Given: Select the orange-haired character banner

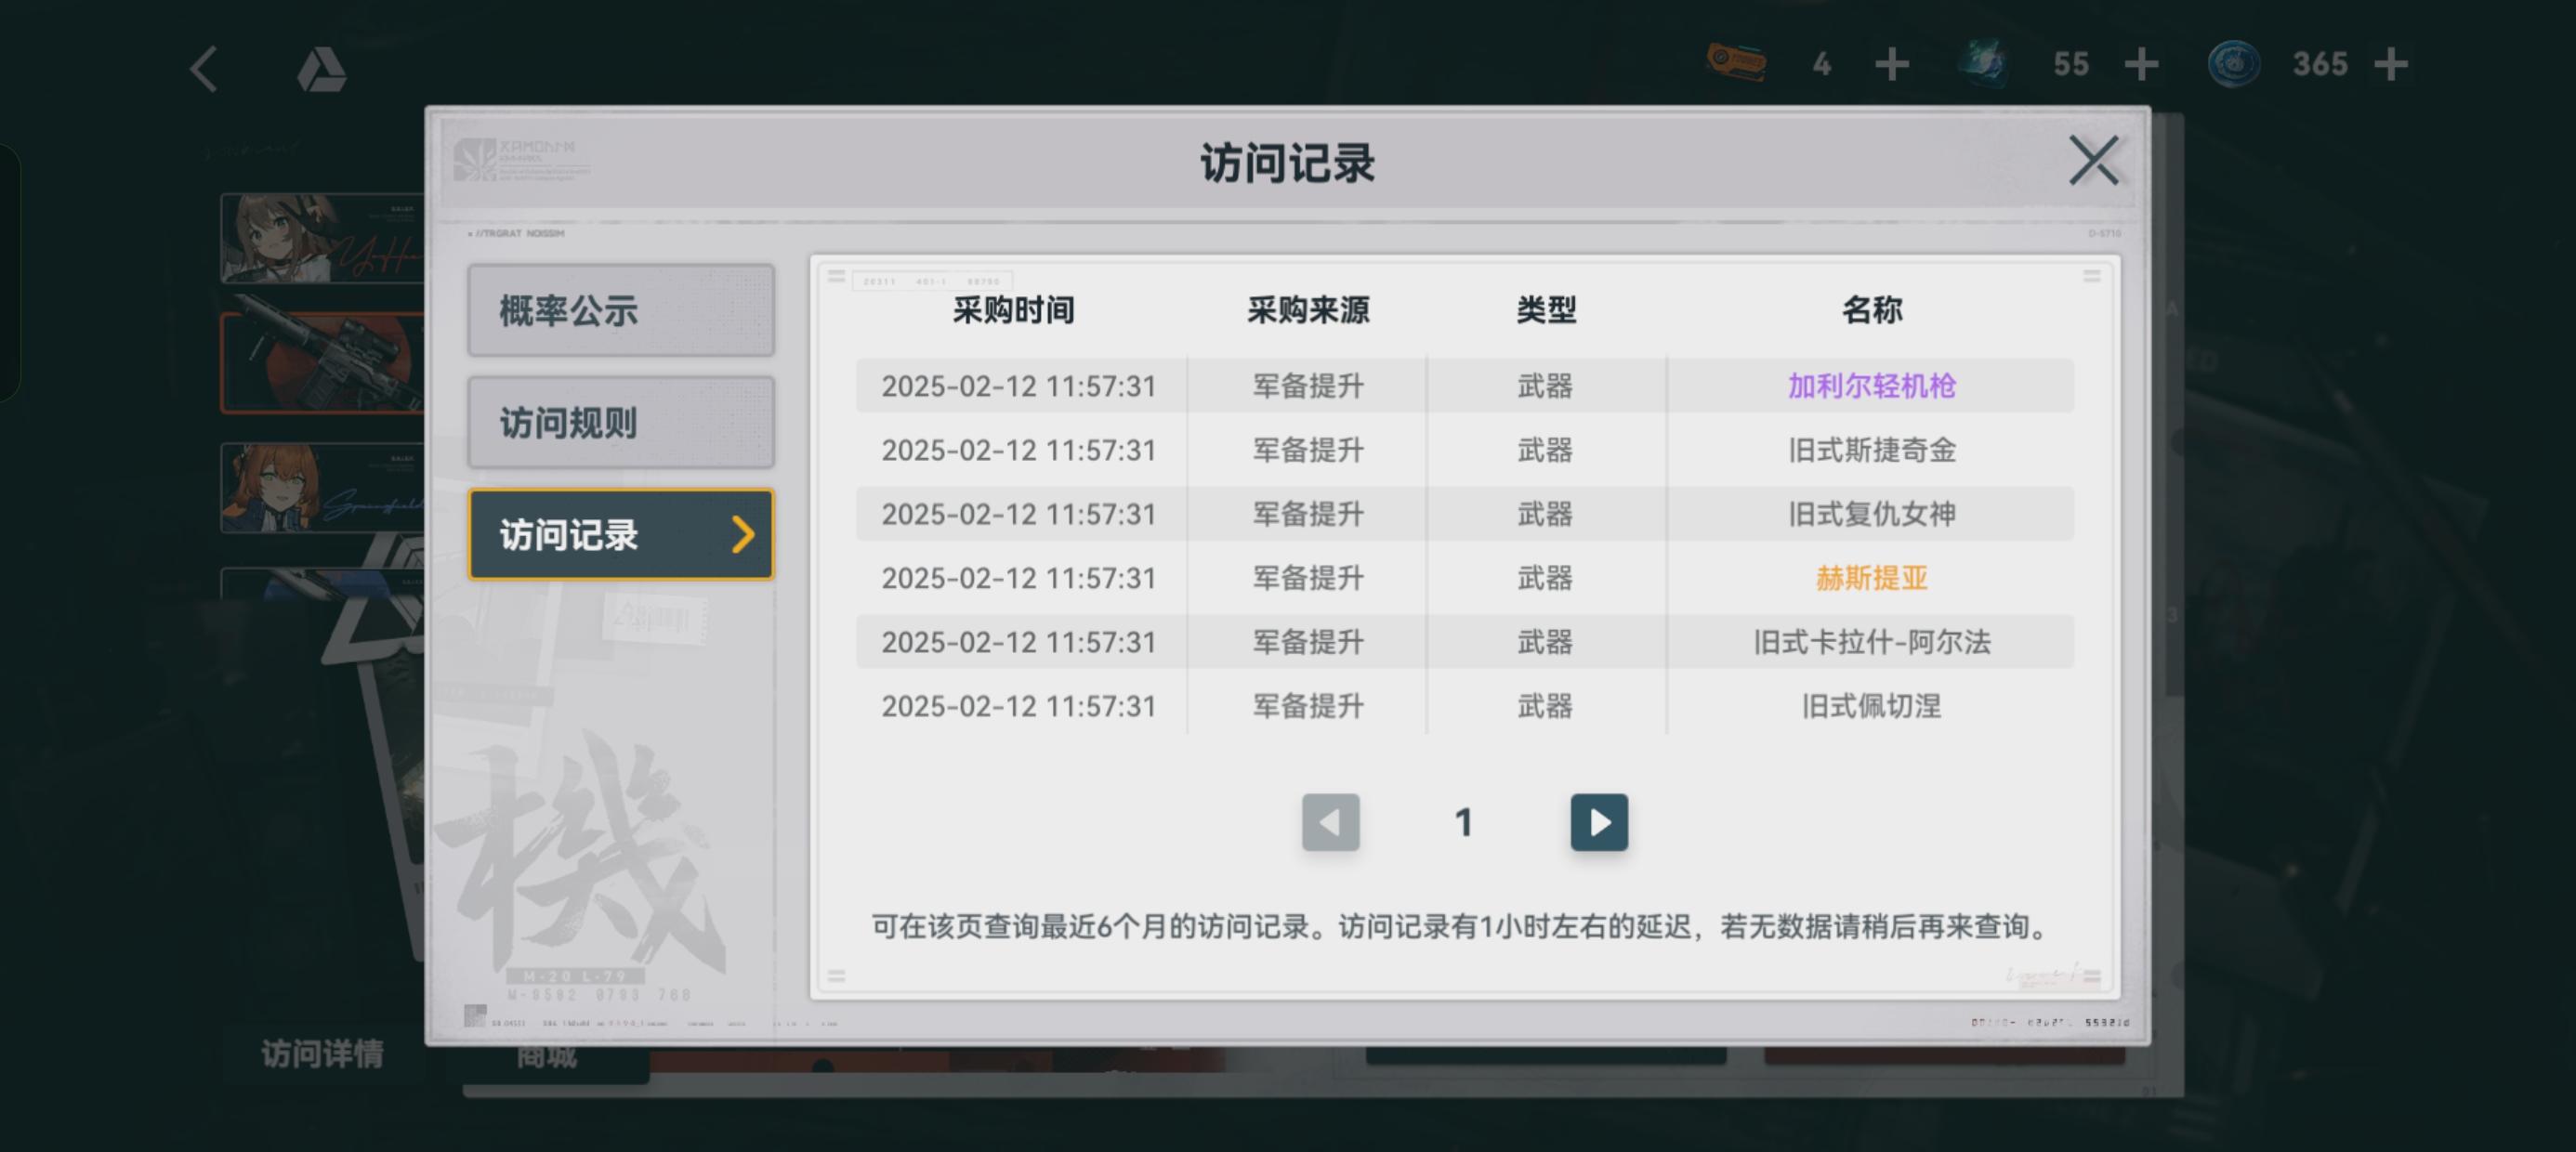Looking at the screenshot, I should coord(322,488).
